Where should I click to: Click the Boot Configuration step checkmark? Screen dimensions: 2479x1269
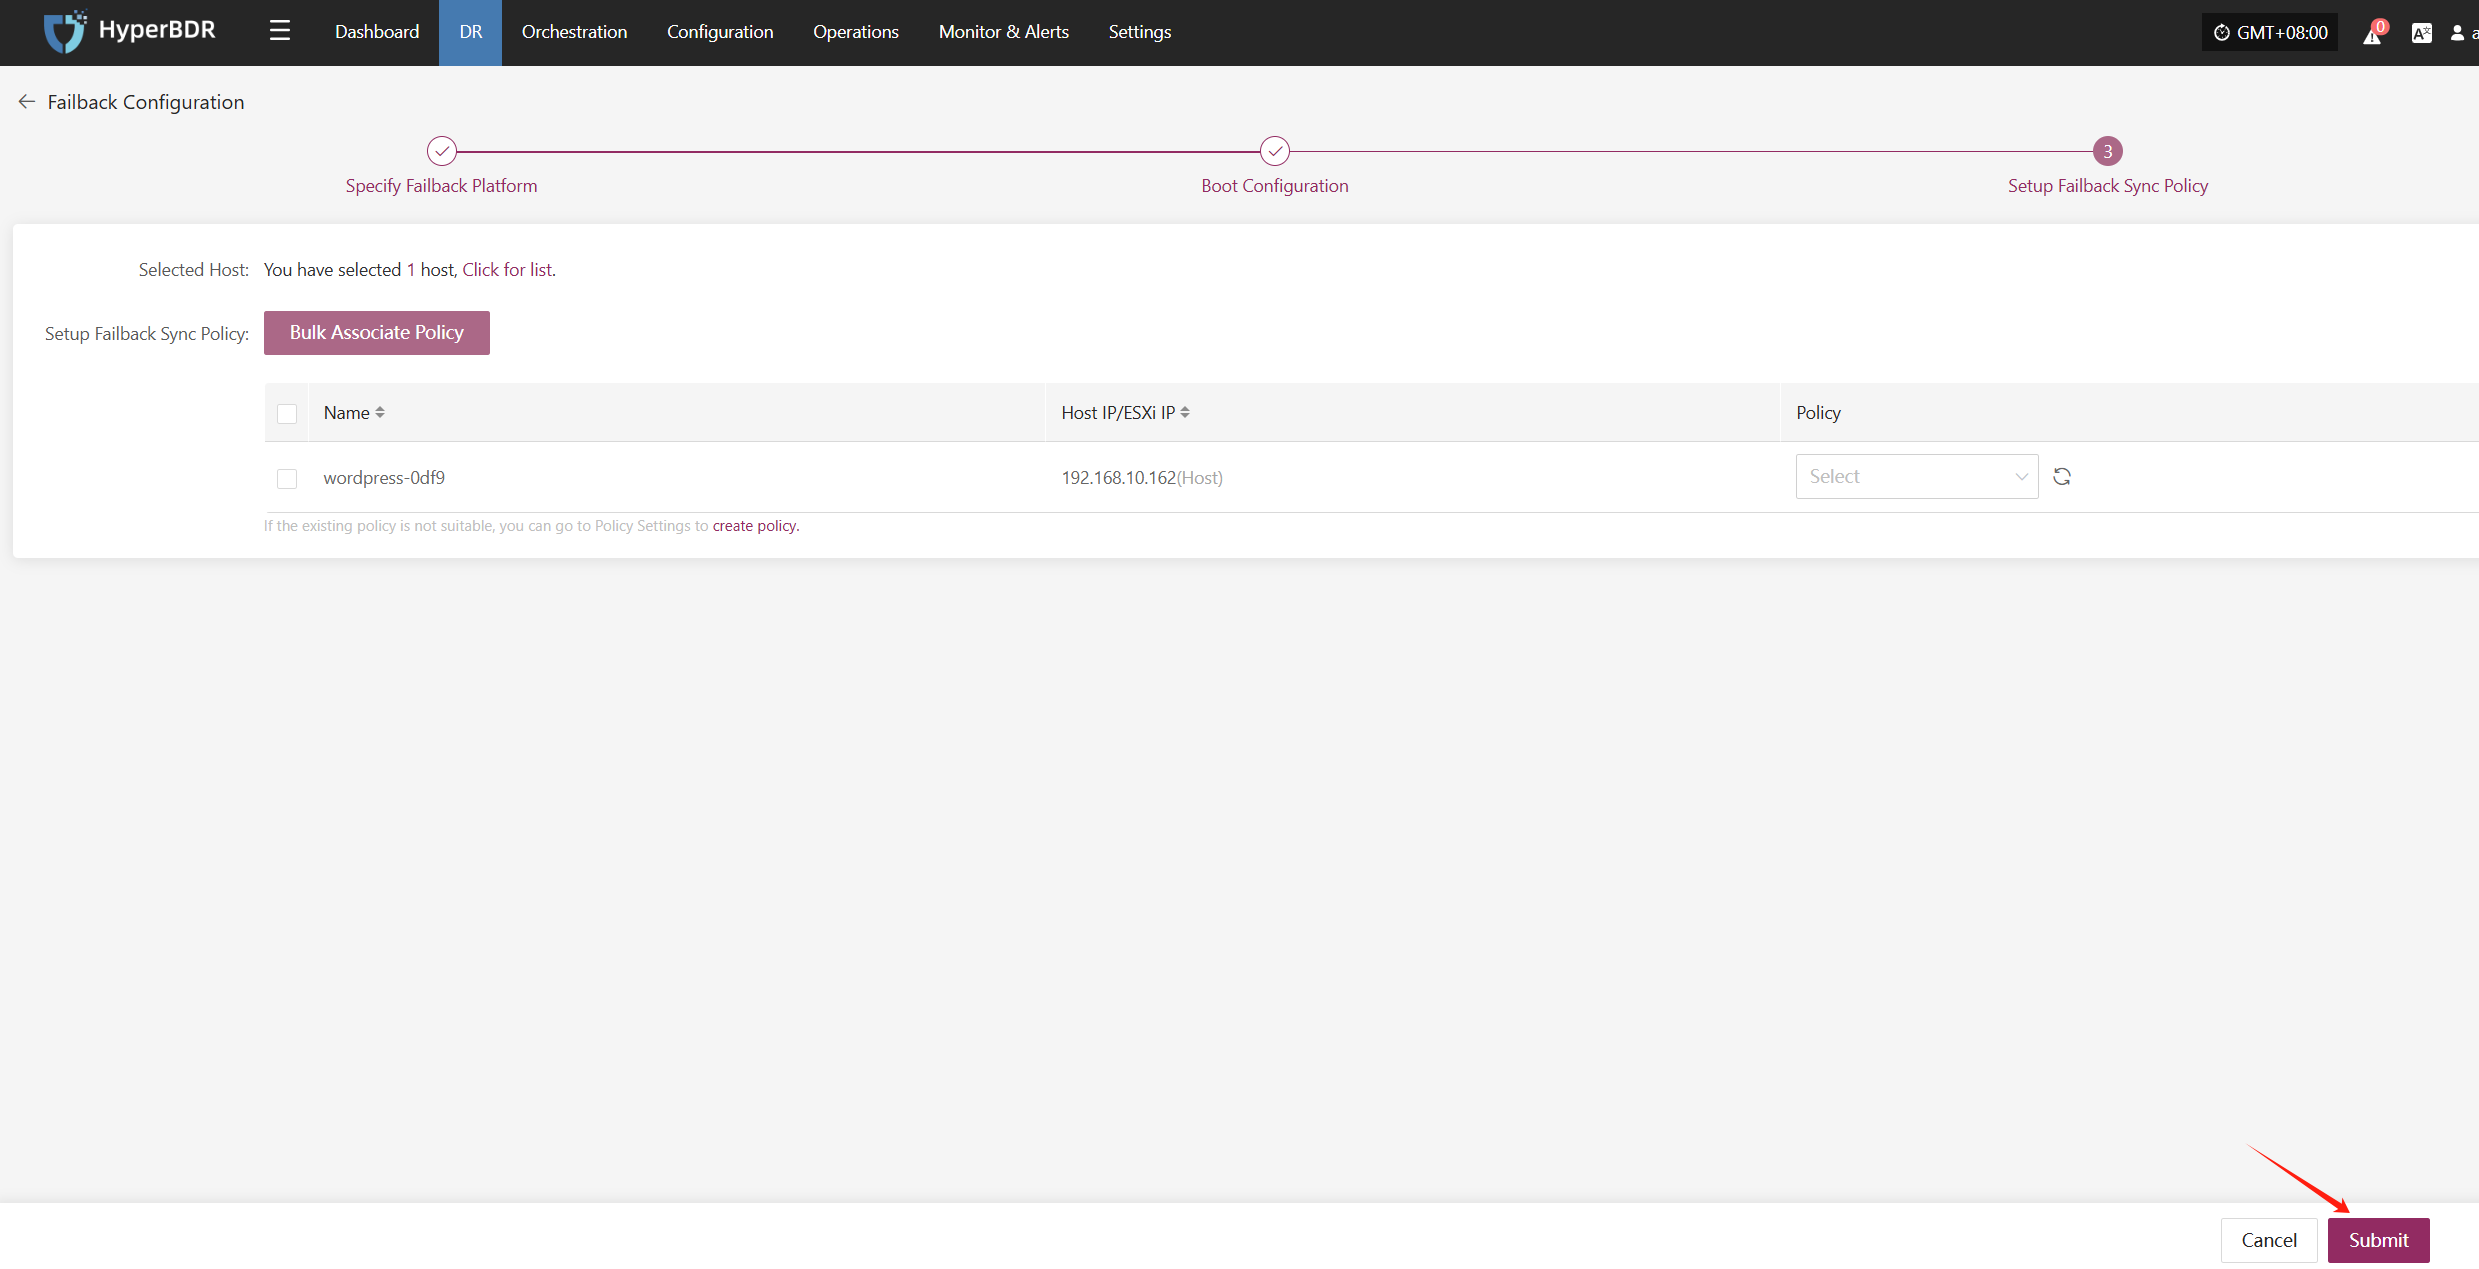tap(1275, 151)
